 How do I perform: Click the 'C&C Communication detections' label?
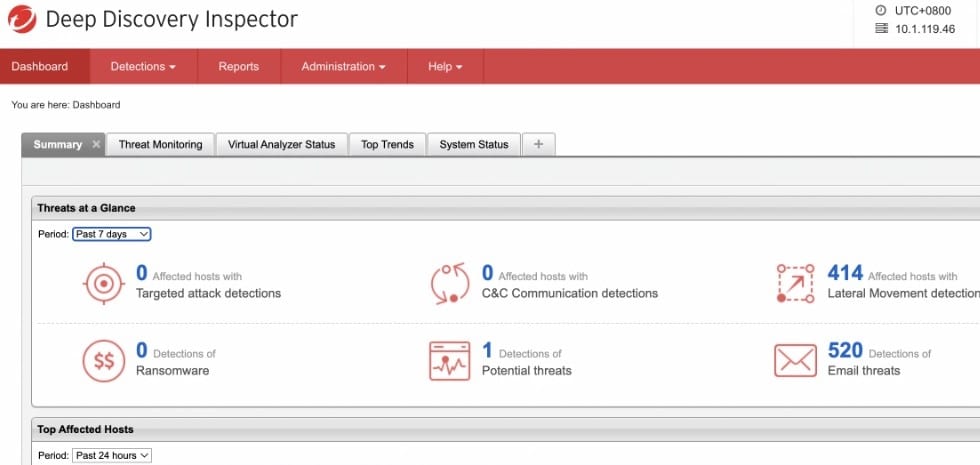[x=570, y=293]
